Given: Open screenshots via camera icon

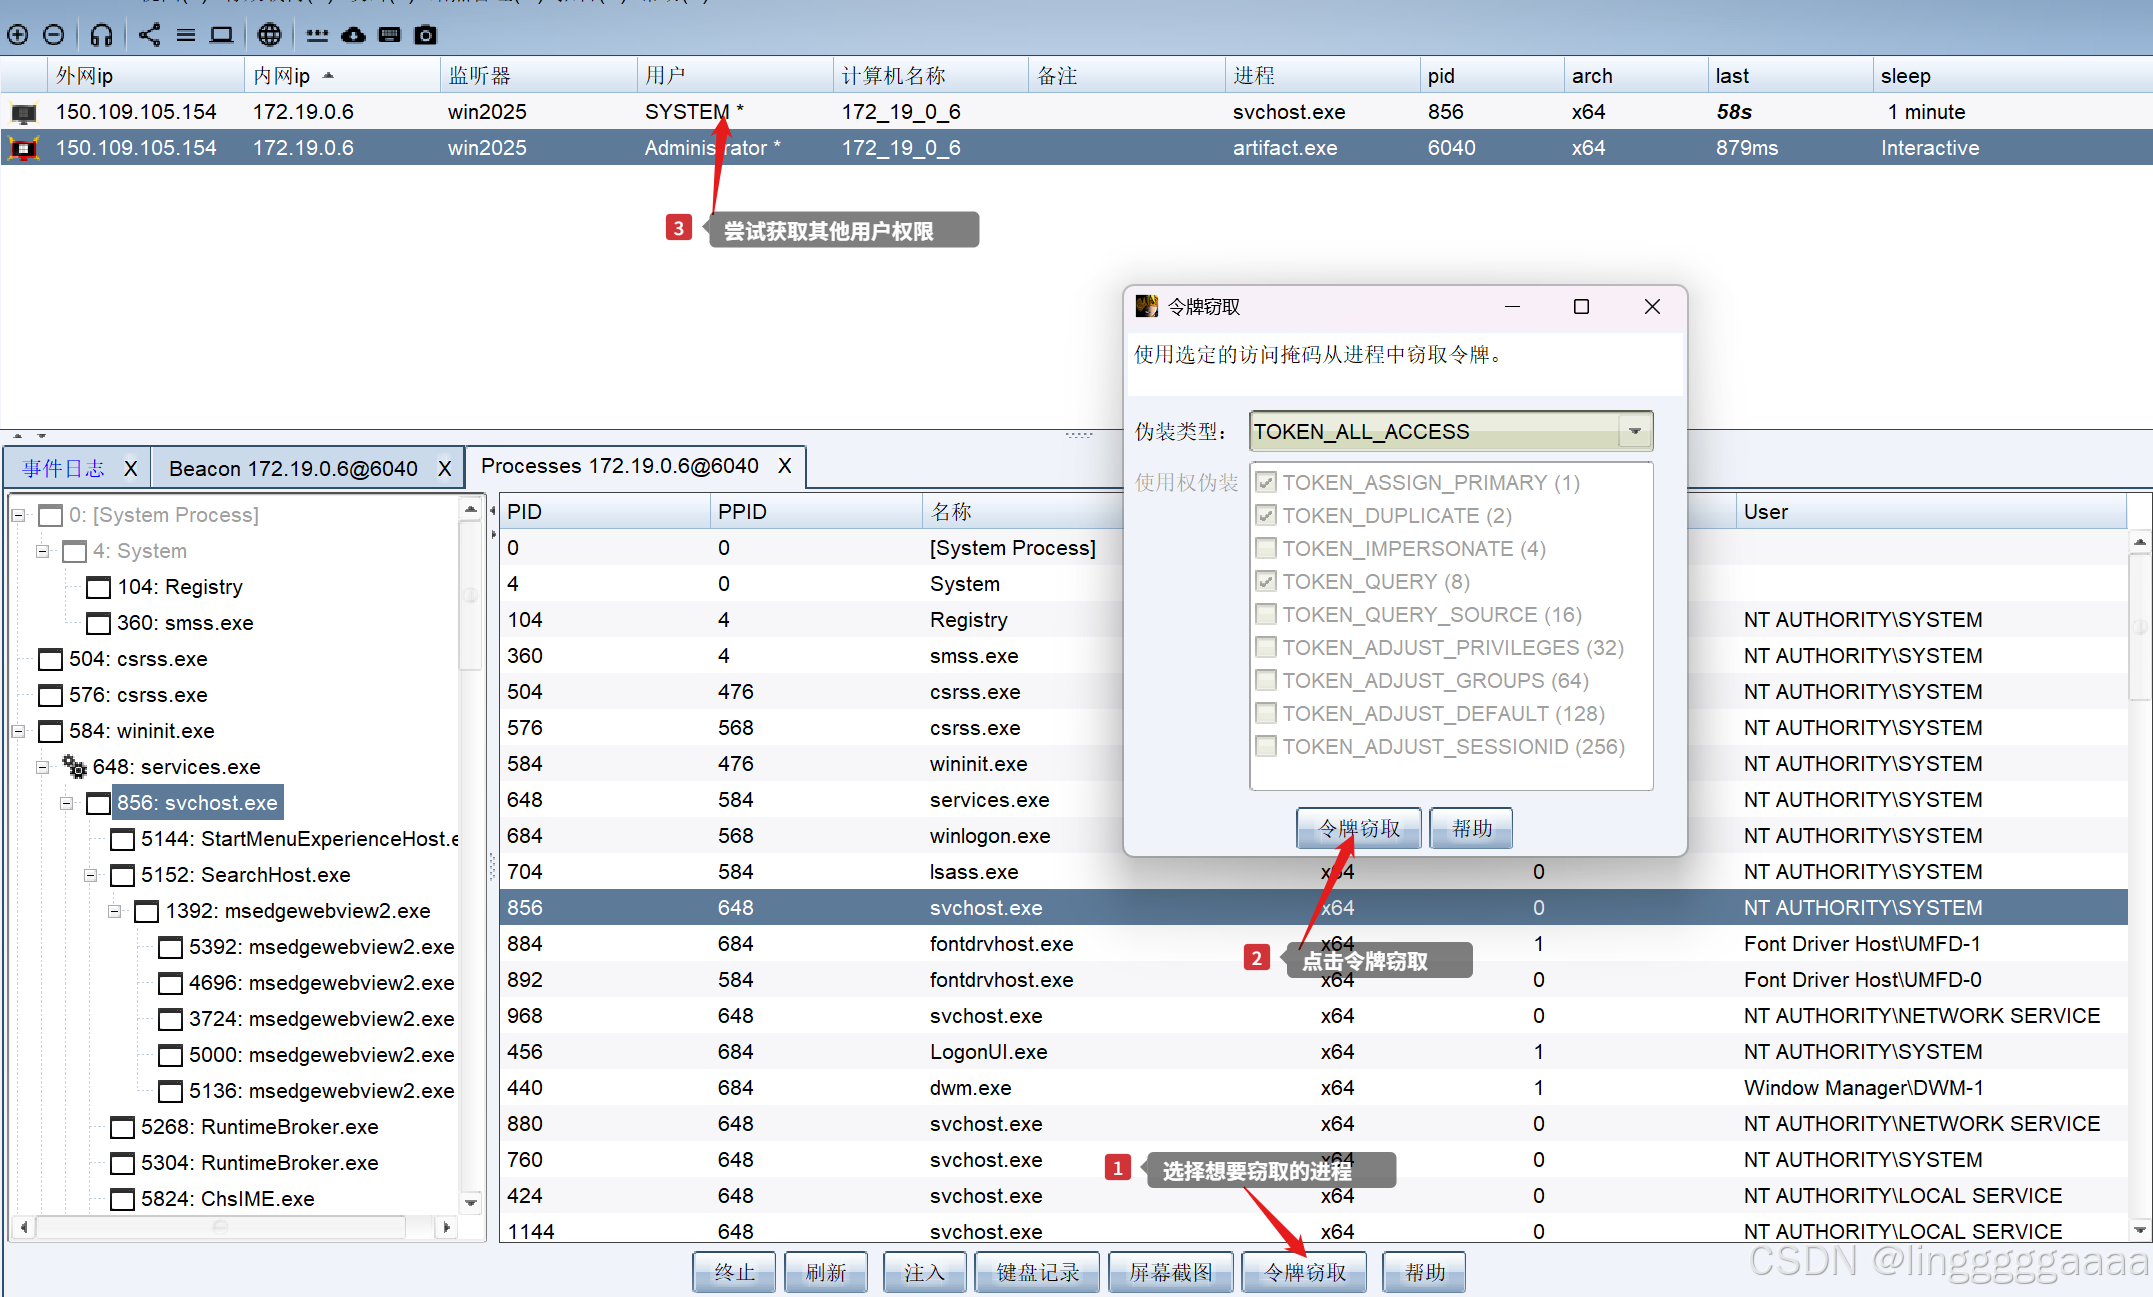Looking at the screenshot, I should (426, 35).
